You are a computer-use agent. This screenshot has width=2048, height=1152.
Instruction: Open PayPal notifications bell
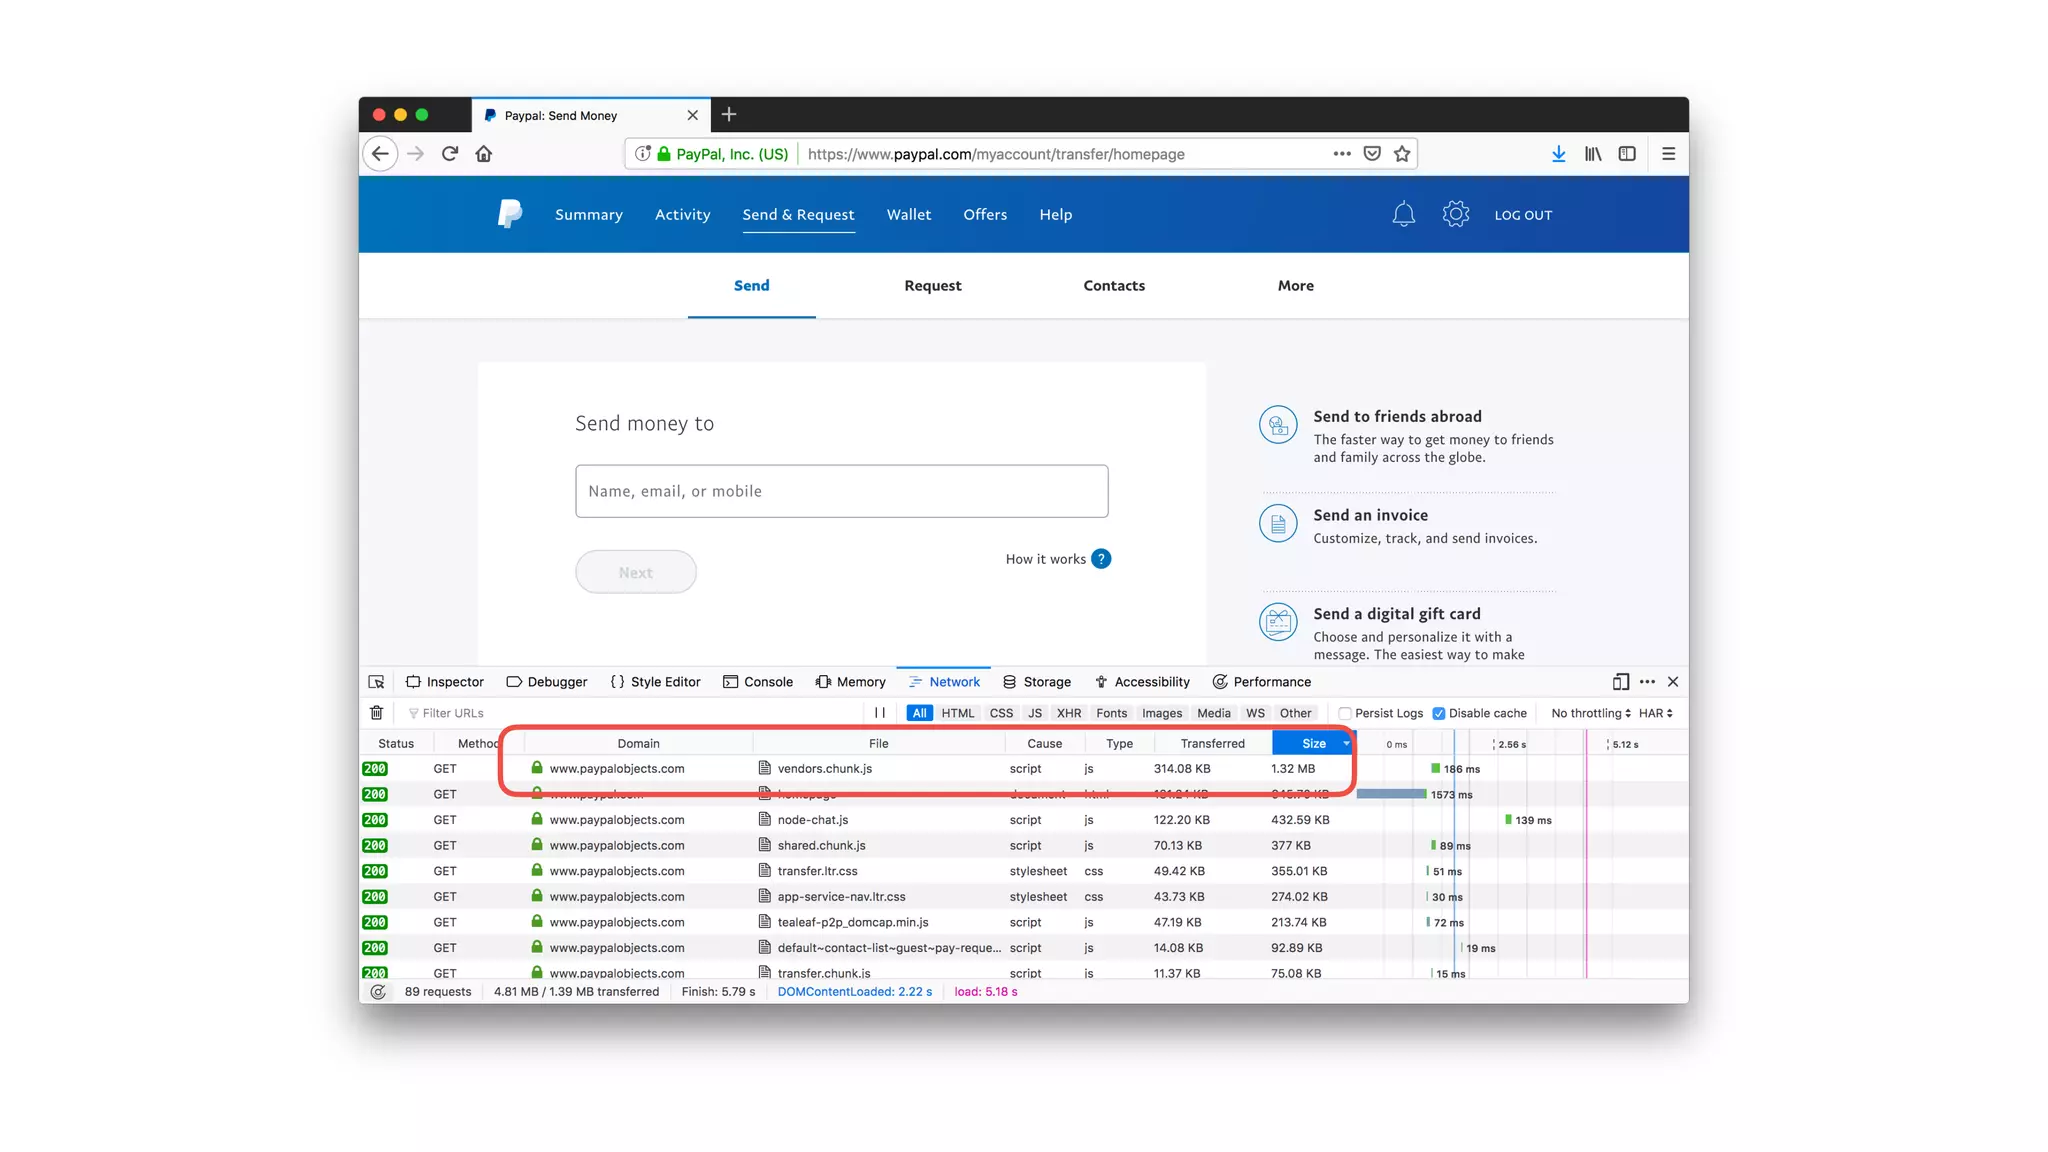(1403, 214)
